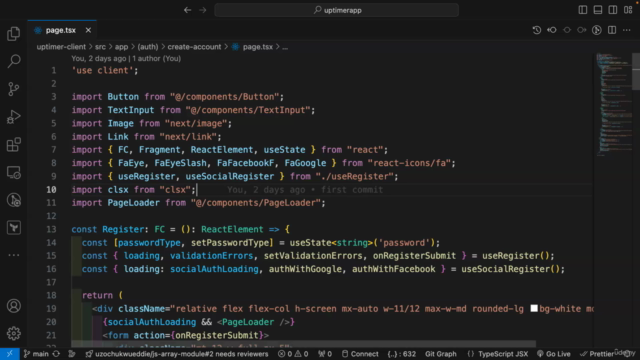Toggle the secondary side bar layout
The width and height of the screenshot is (640, 360).
point(613,10)
